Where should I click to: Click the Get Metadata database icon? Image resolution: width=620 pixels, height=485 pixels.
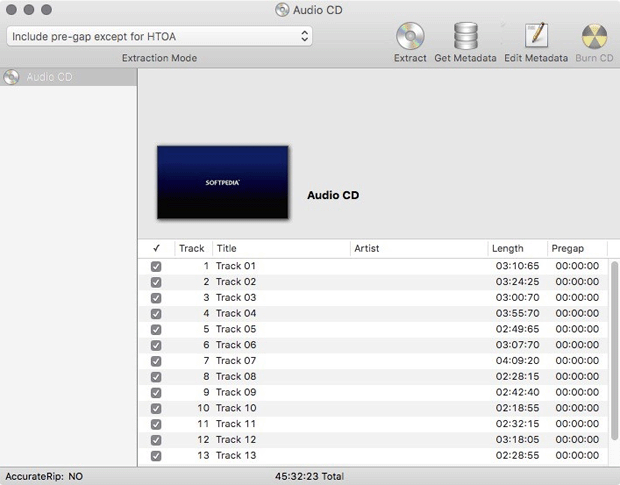tap(465, 36)
